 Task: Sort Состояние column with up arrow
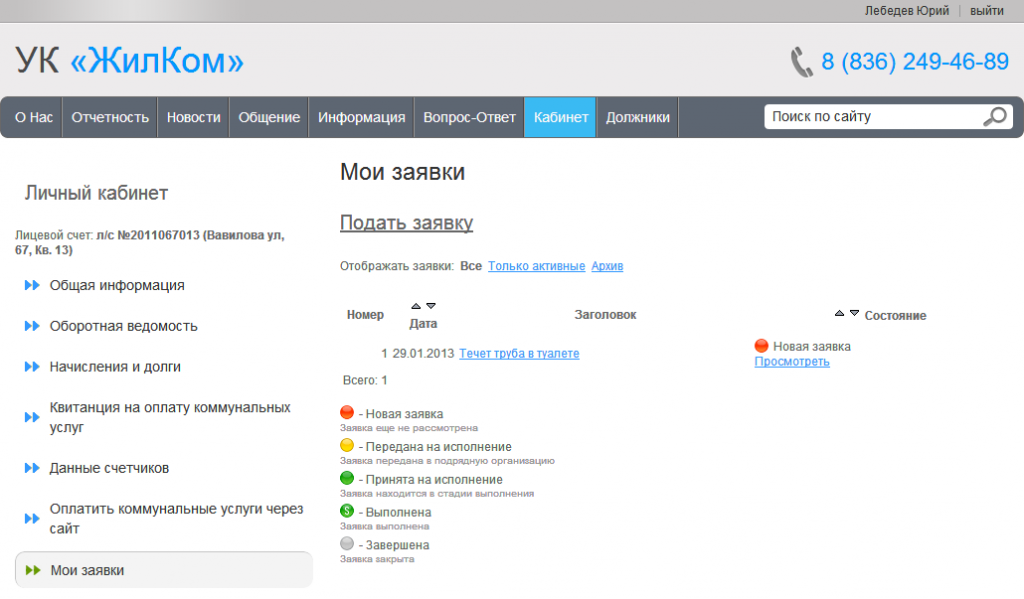coord(839,313)
